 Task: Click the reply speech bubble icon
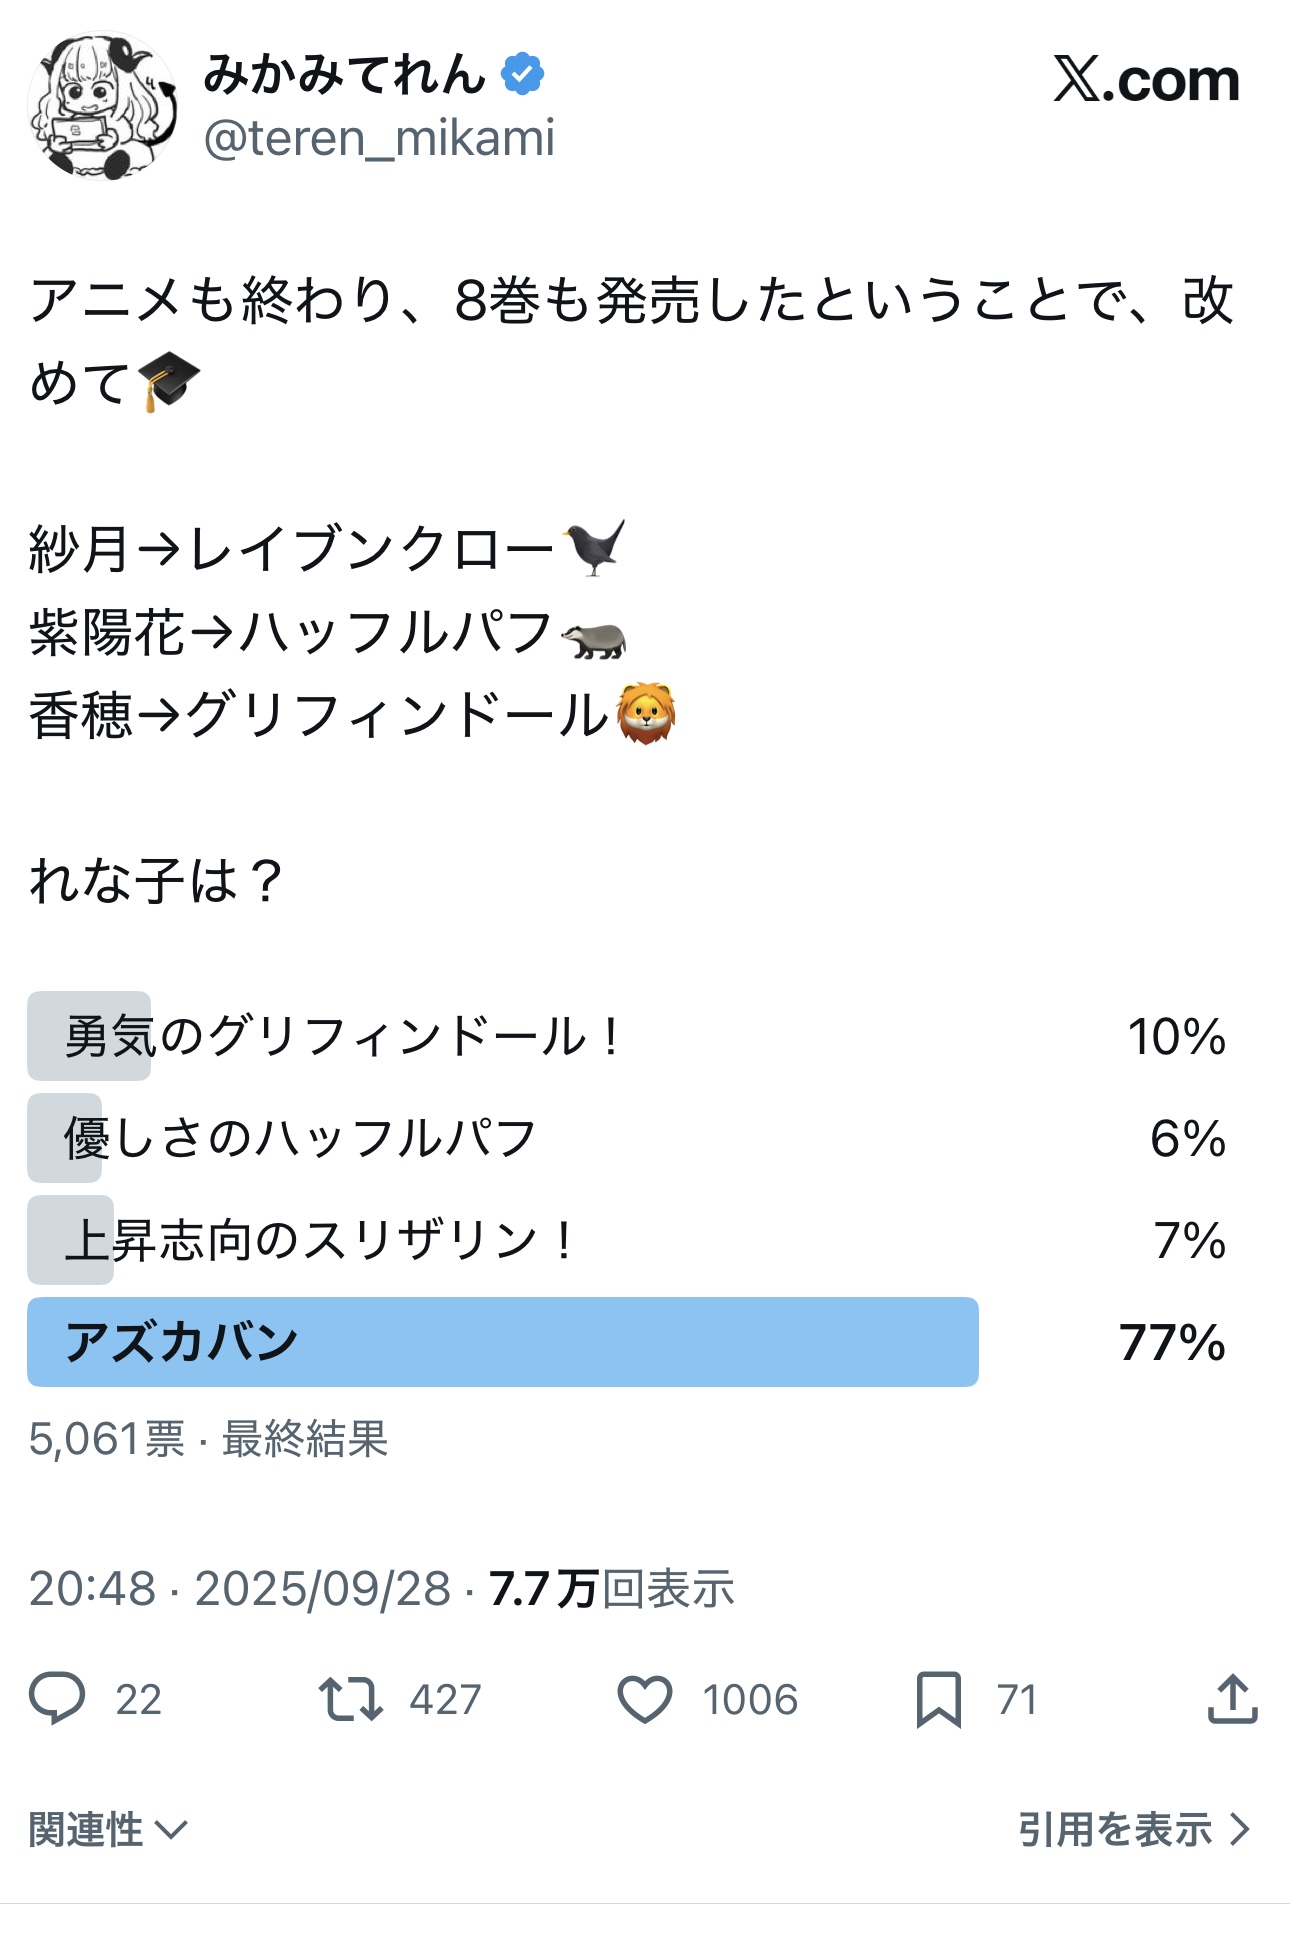[x=57, y=1698]
